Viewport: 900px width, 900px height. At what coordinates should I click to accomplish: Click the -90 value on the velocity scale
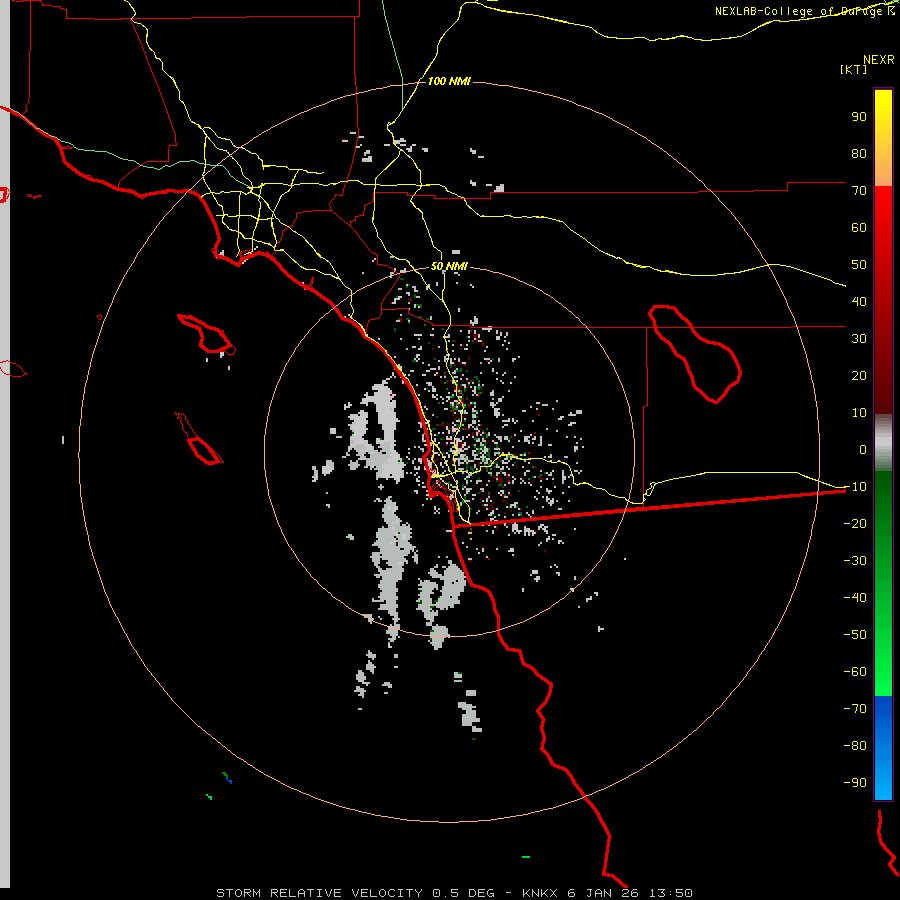click(855, 783)
